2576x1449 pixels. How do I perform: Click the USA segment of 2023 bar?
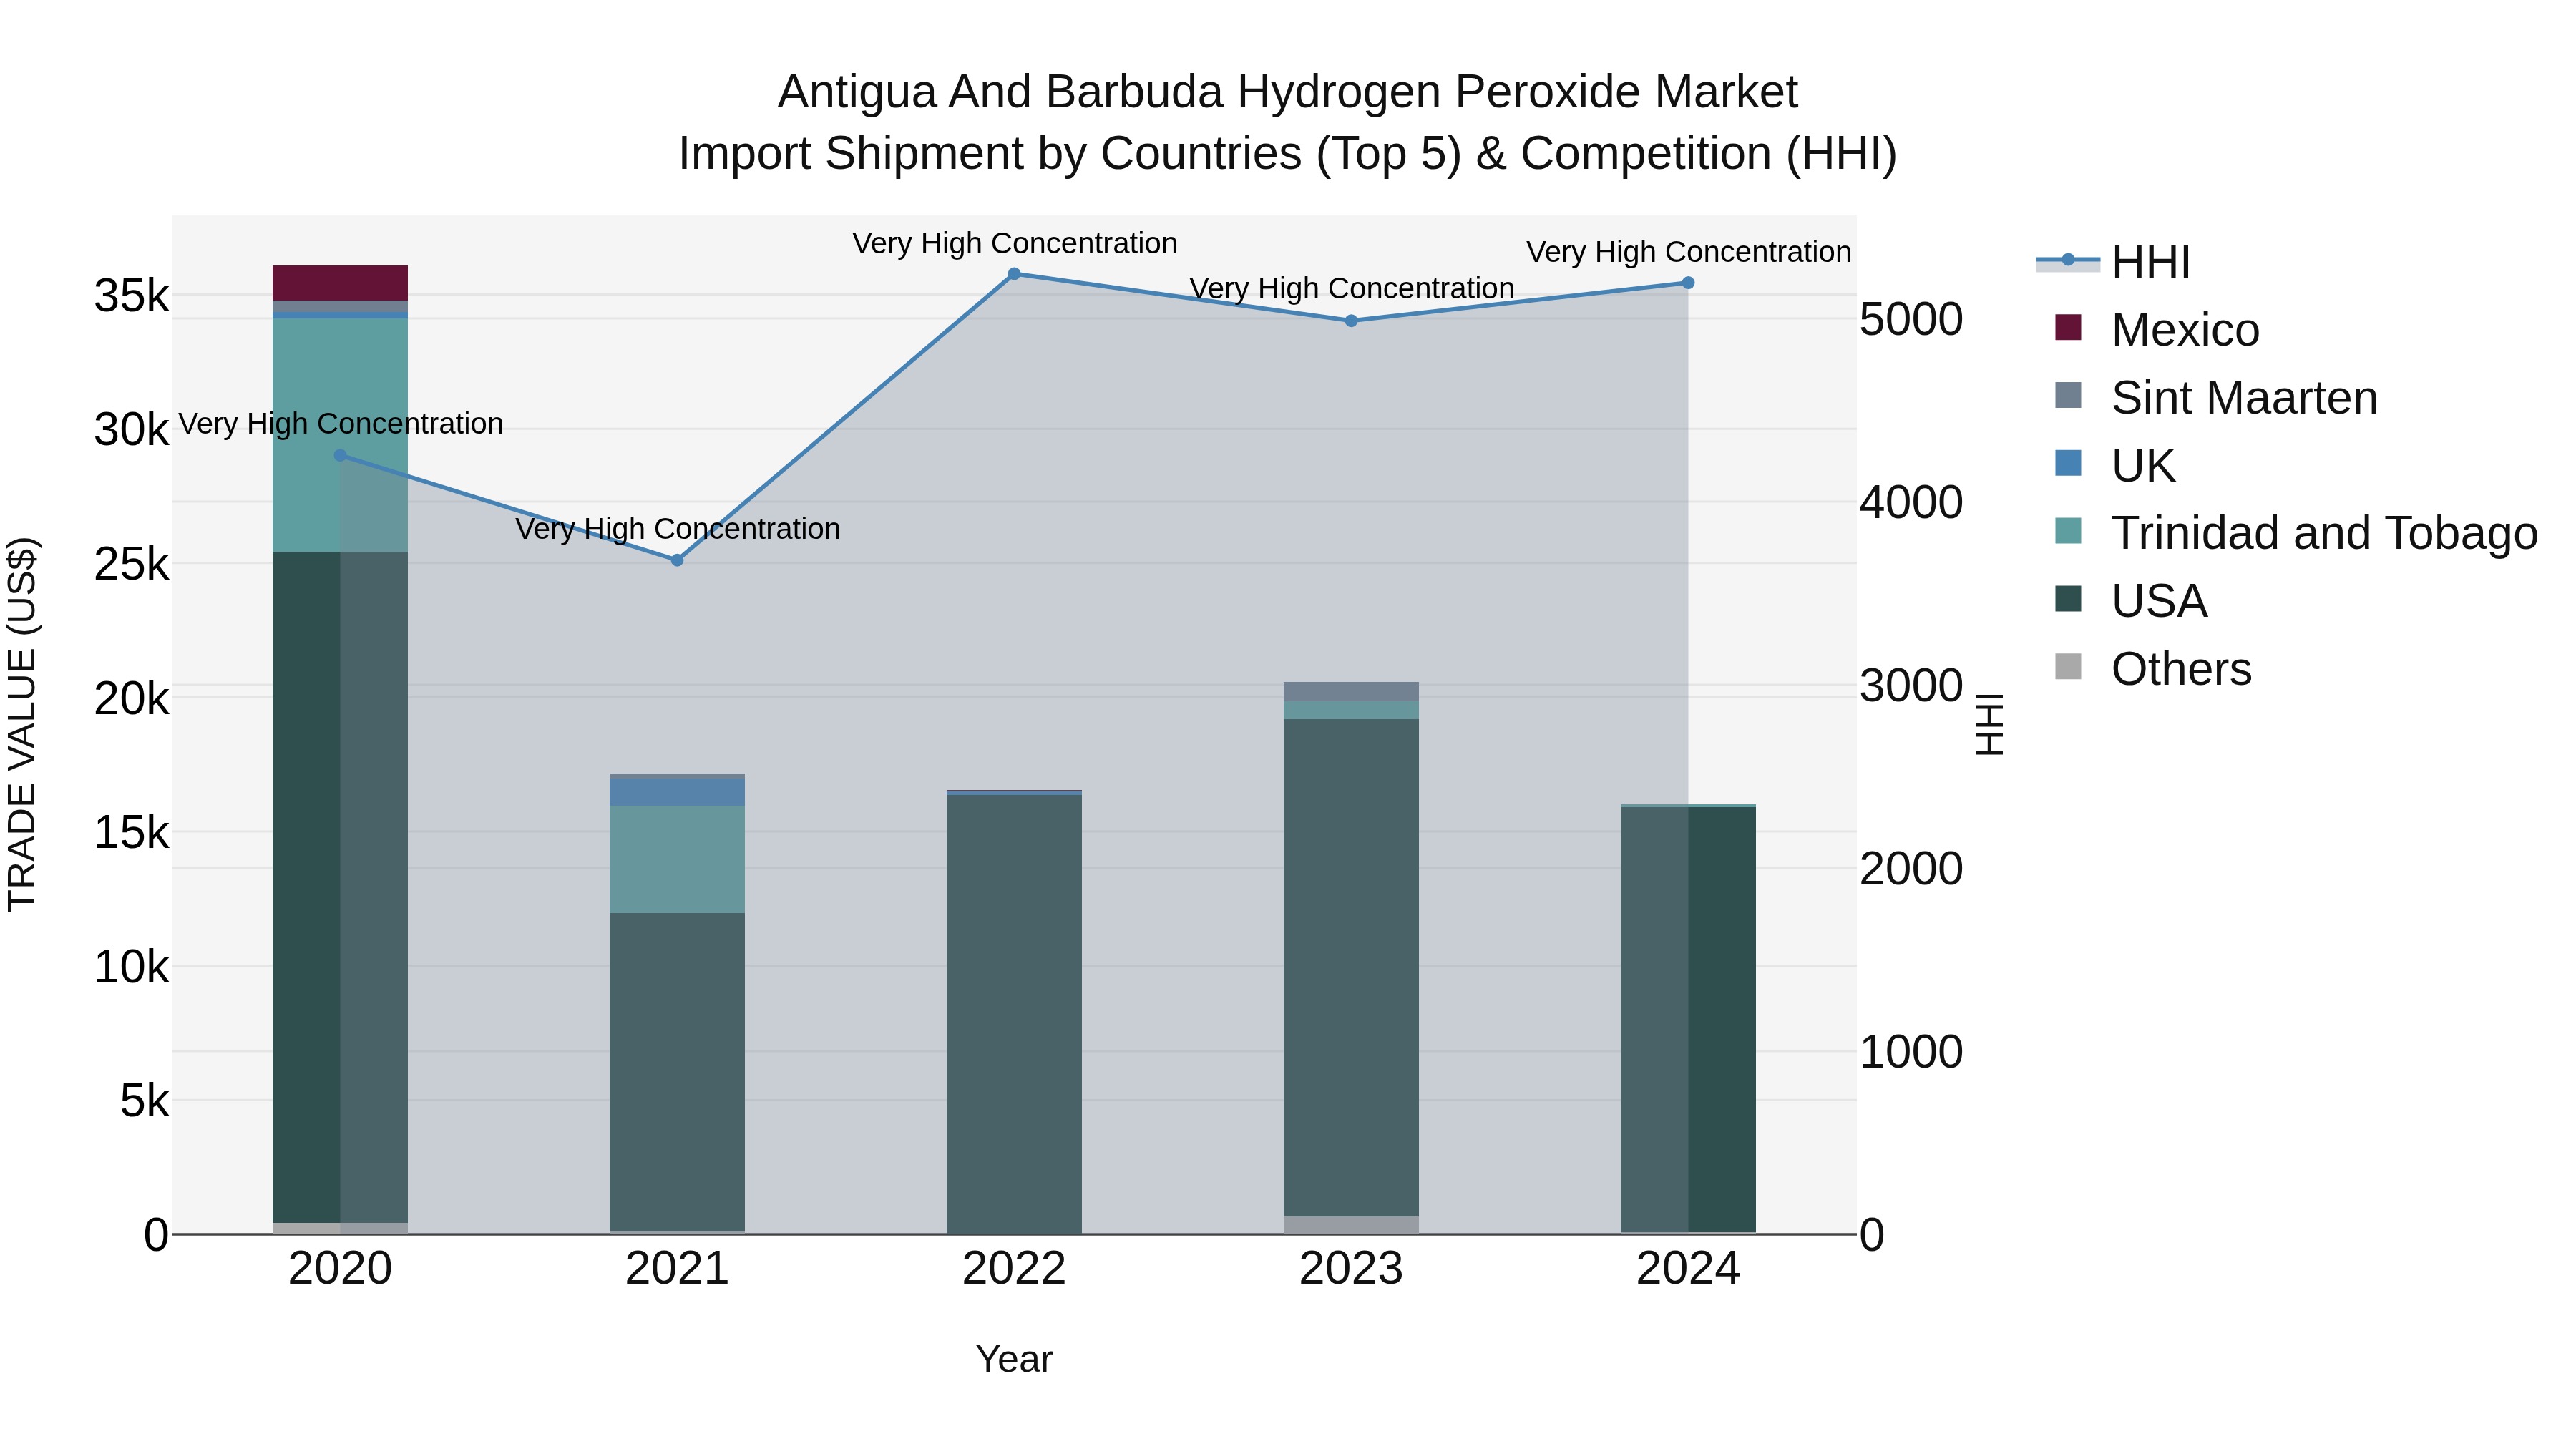tap(1351, 968)
